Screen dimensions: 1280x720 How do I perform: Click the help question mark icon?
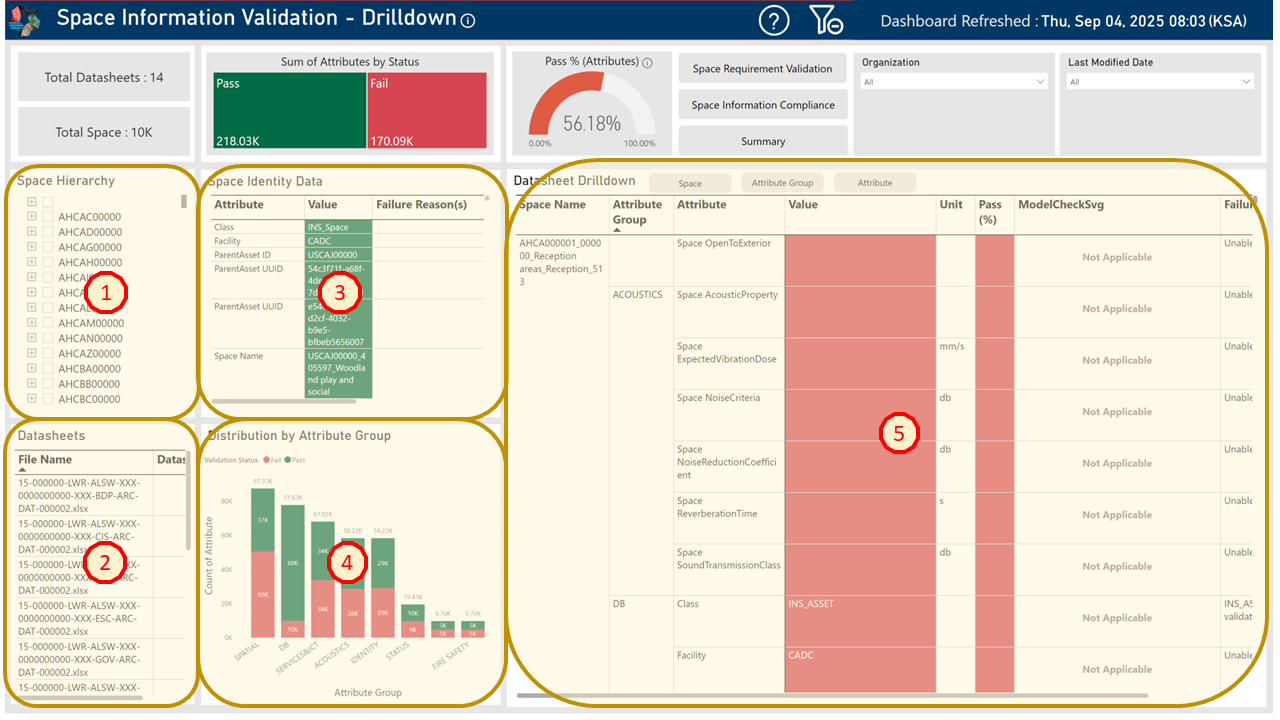point(774,20)
